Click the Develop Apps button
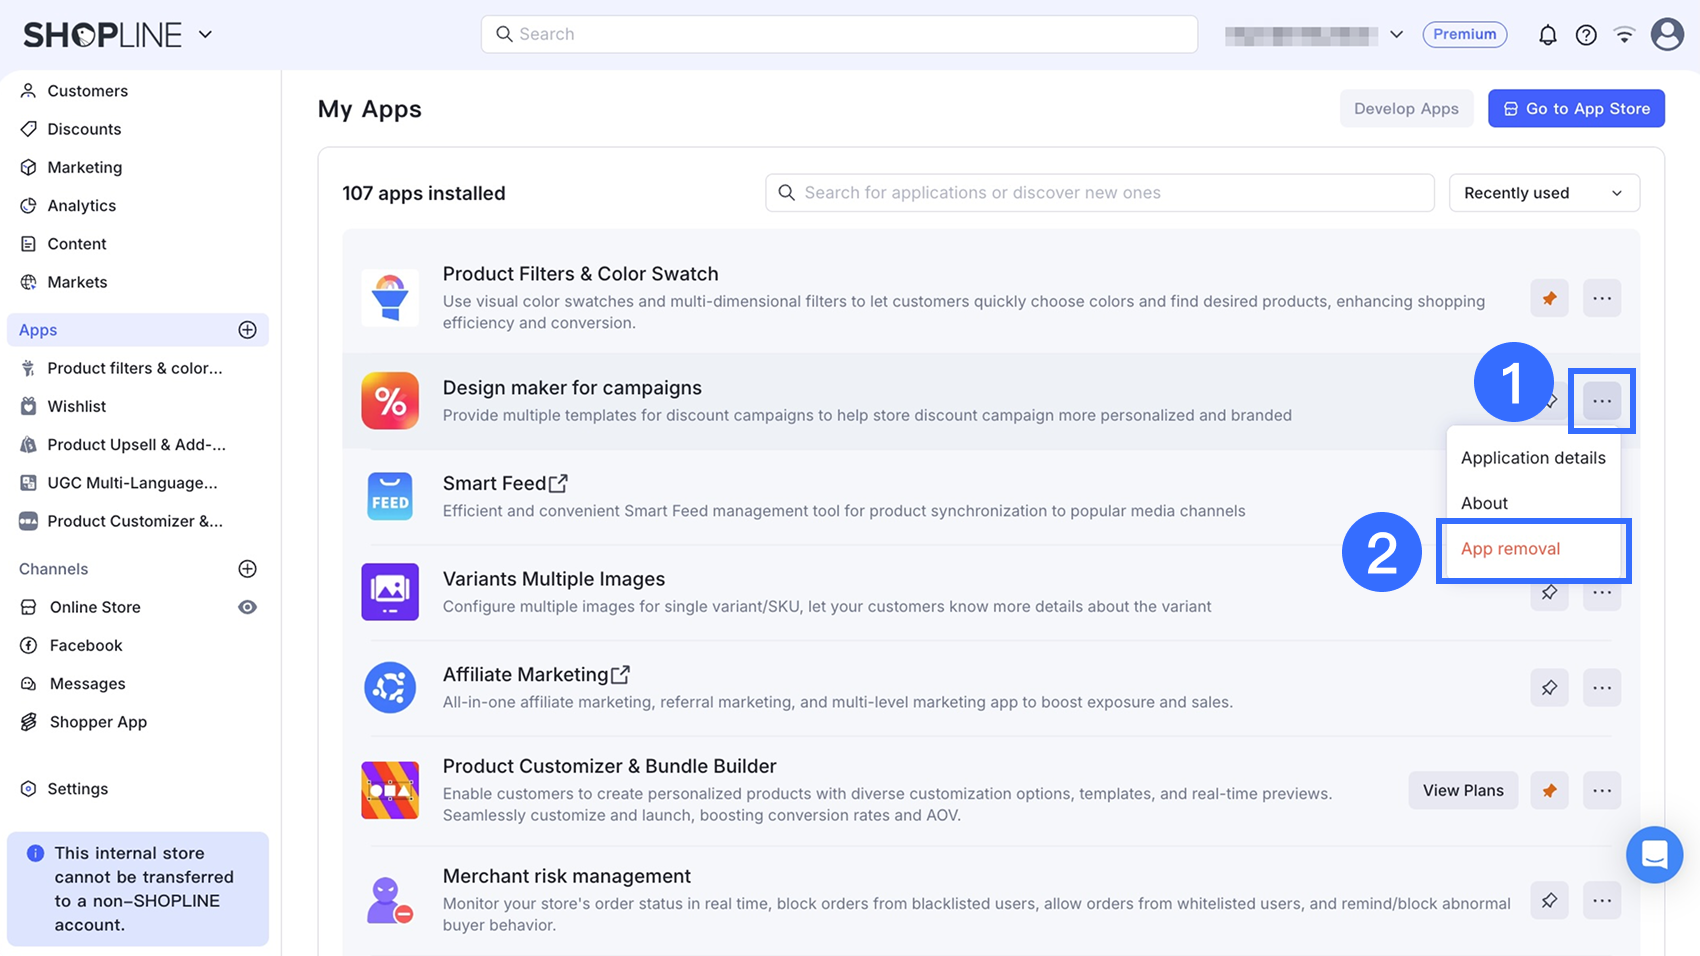Screen dimensions: 1700x956 (x=1406, y=109)
